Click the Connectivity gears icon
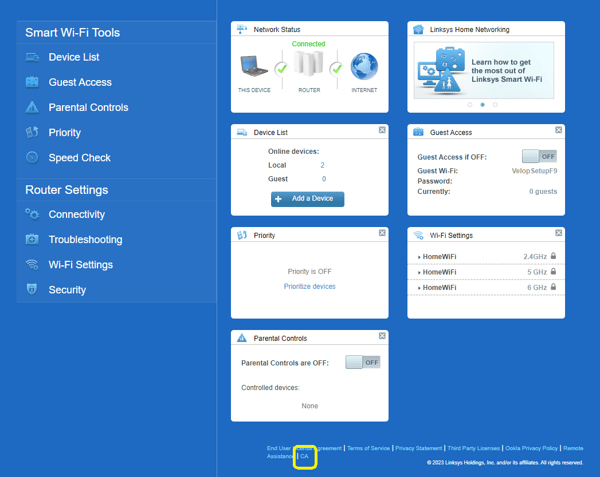Image resolution: width=600 pixels, height=477 pixels. click(32, 214)
